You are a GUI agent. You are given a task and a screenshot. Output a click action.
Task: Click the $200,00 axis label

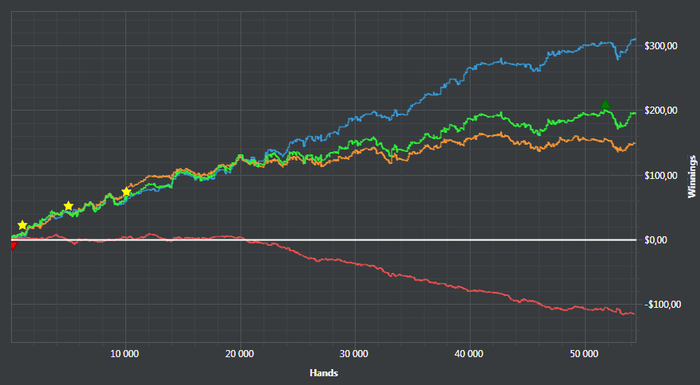pyautogui.click(x=661, y=110)
